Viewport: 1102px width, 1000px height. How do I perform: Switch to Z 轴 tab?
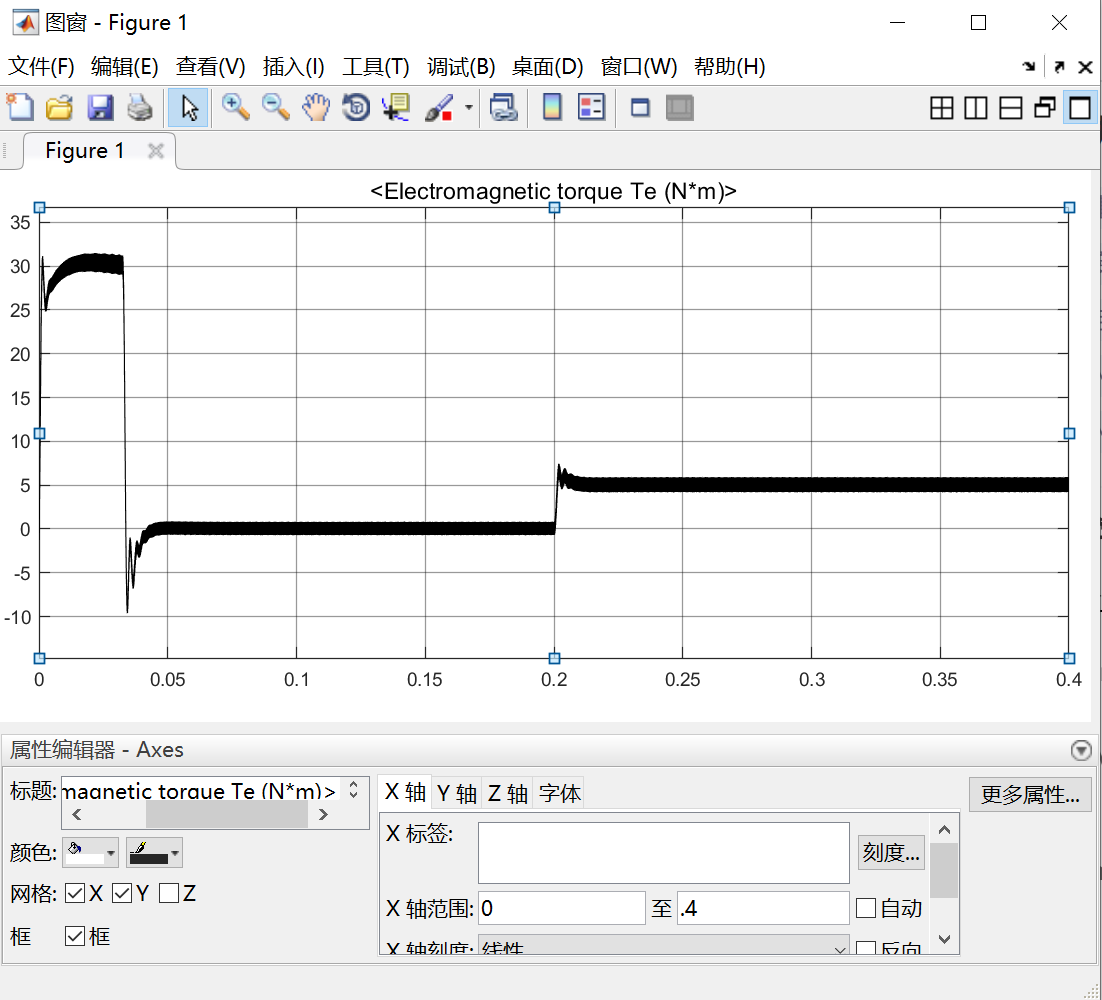(x=507, y=793)
